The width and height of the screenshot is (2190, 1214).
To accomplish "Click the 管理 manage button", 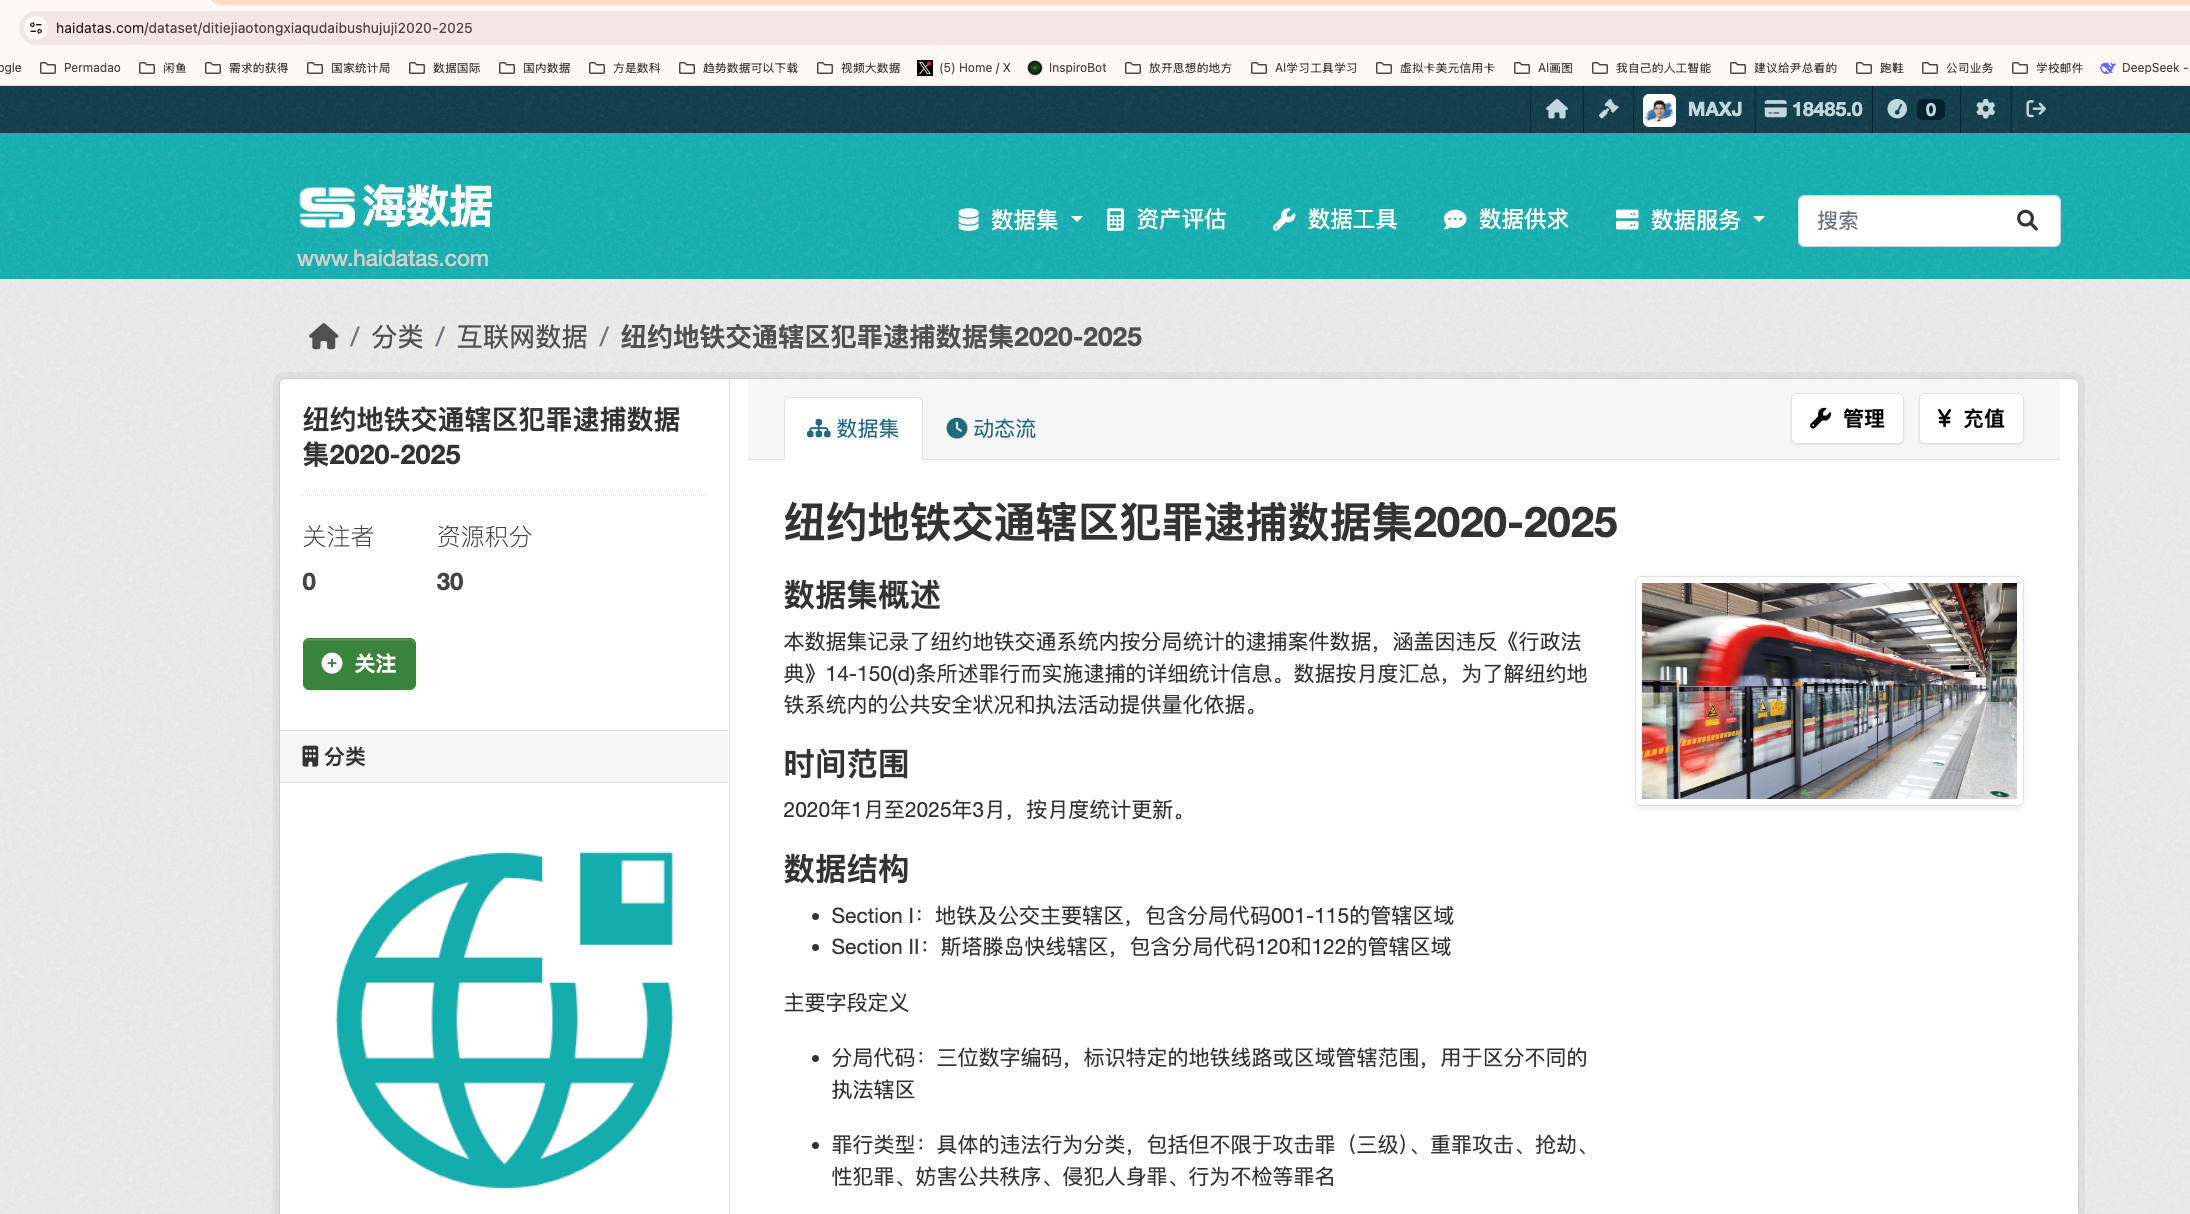I will point(1847,419).
